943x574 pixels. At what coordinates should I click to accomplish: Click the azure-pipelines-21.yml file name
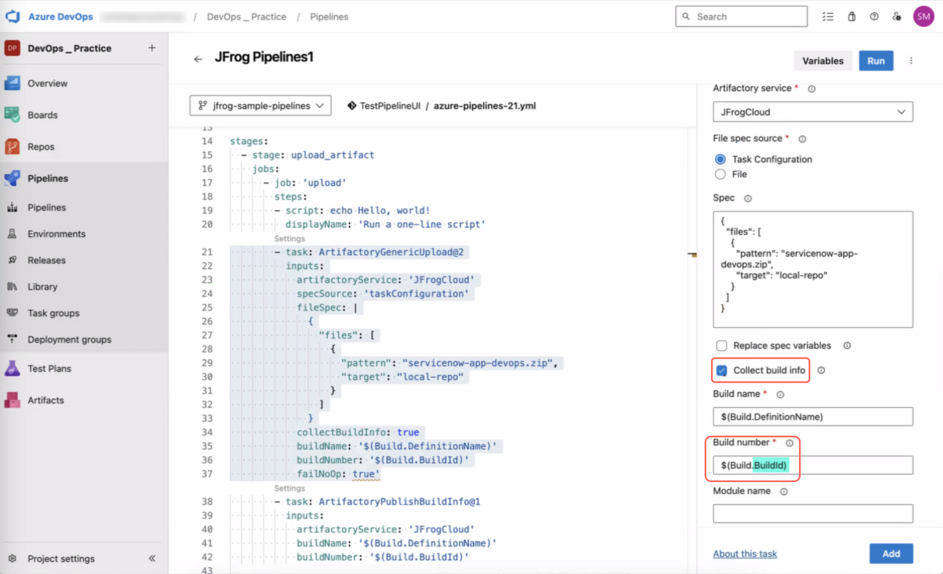click(x=485, y=106)
